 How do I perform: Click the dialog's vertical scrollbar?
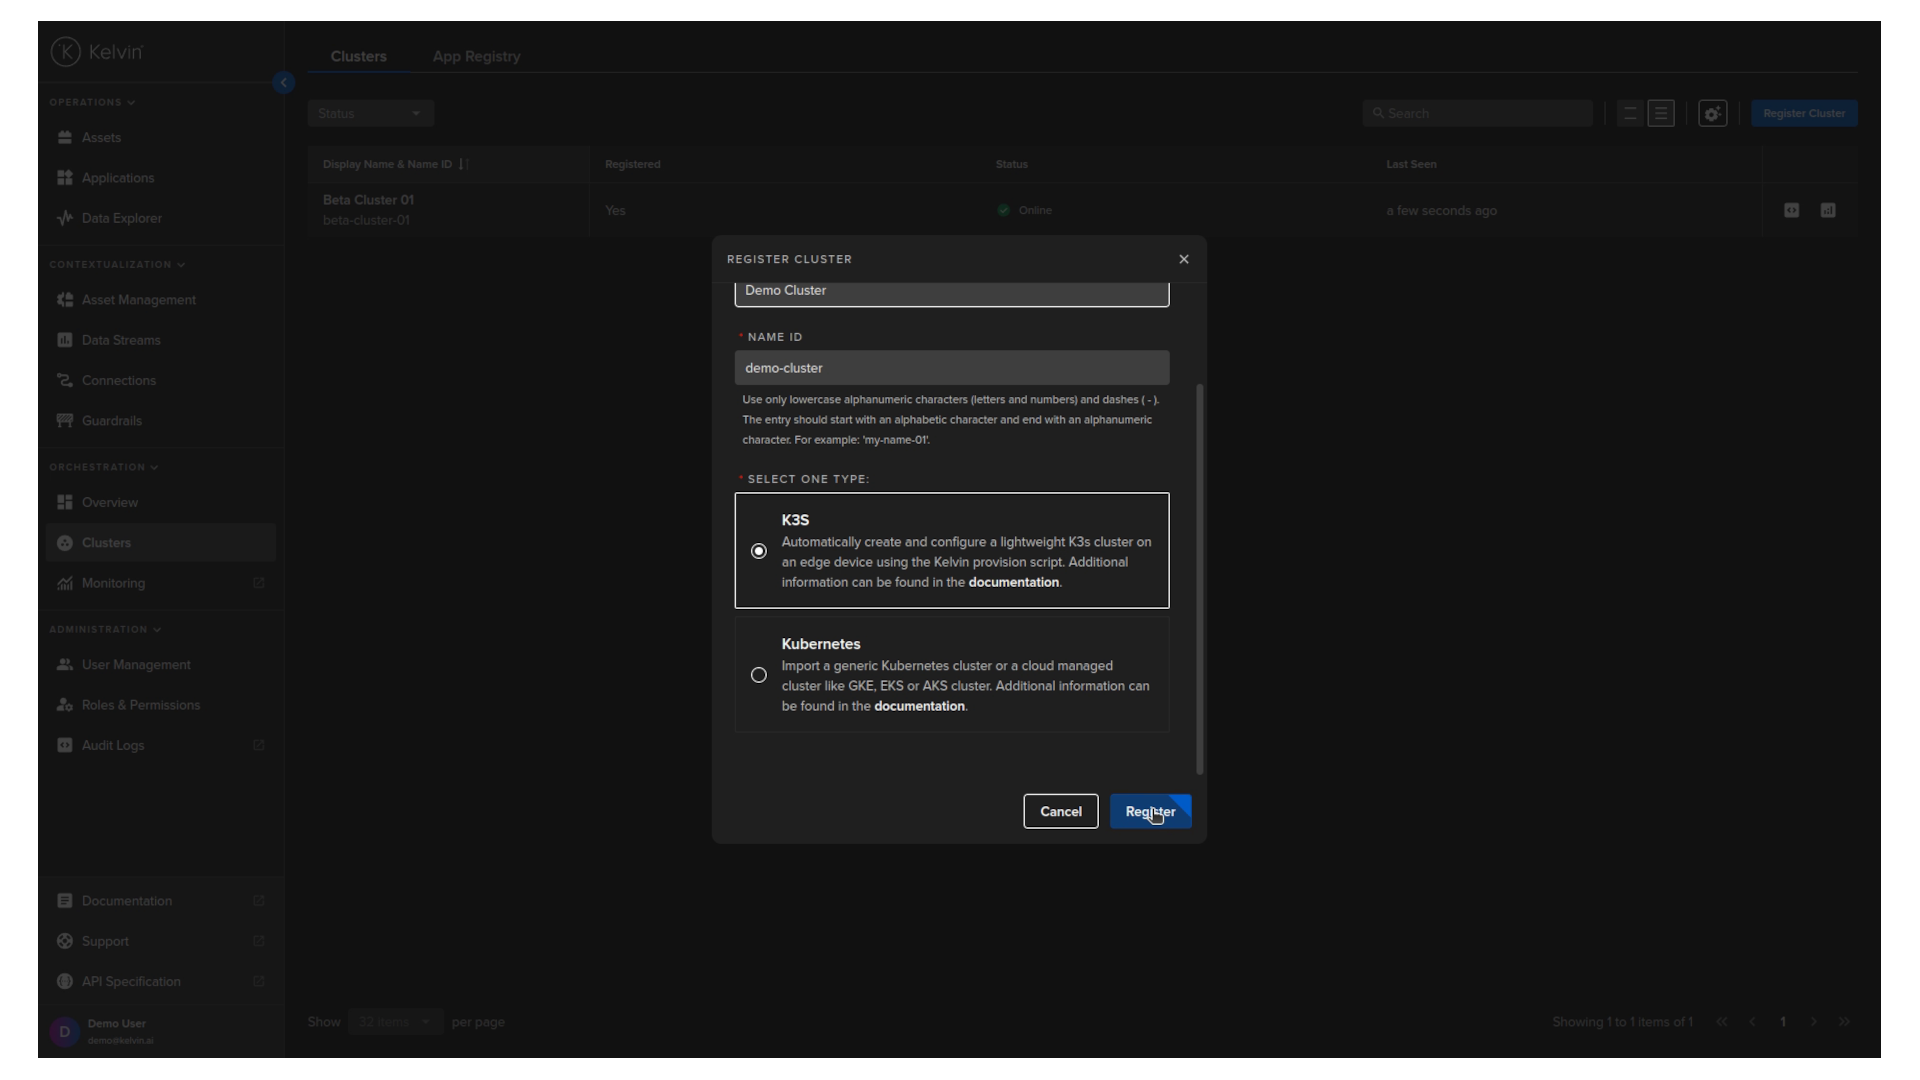tap(1200, 578)
